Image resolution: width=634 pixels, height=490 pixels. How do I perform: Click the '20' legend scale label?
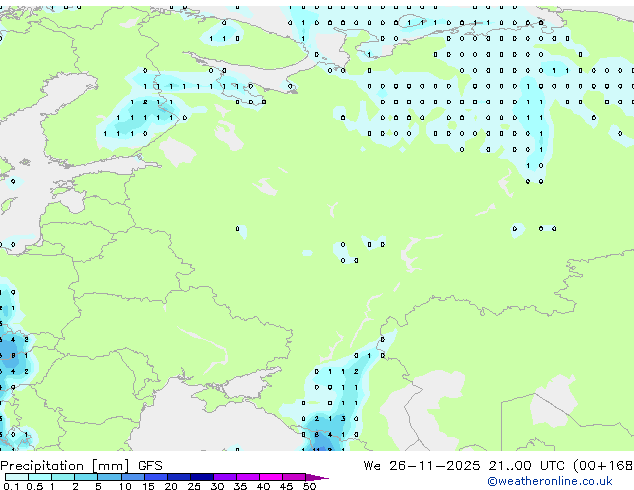(171, 486)
